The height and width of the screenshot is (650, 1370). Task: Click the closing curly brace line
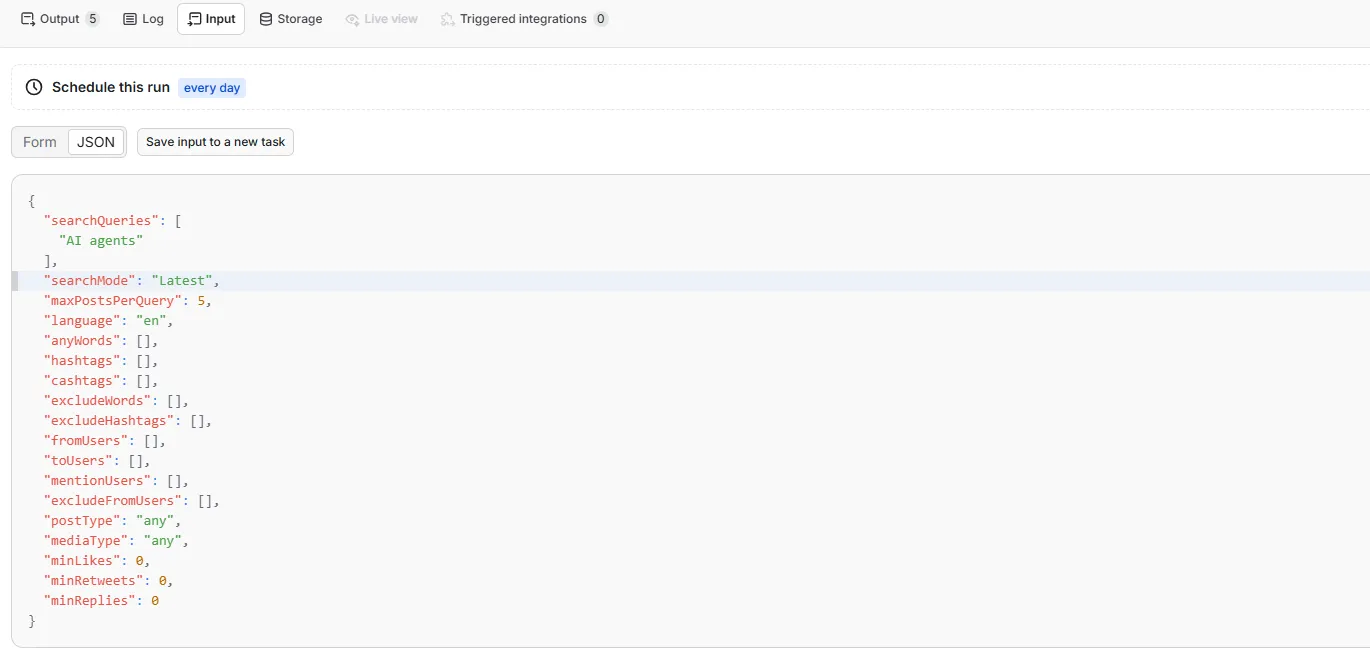point(32,621)
